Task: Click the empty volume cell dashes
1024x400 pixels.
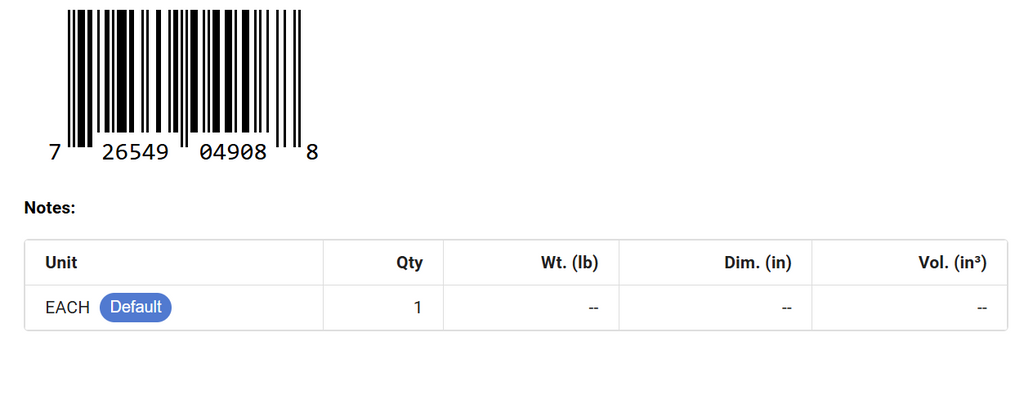Action: point(982,308)
